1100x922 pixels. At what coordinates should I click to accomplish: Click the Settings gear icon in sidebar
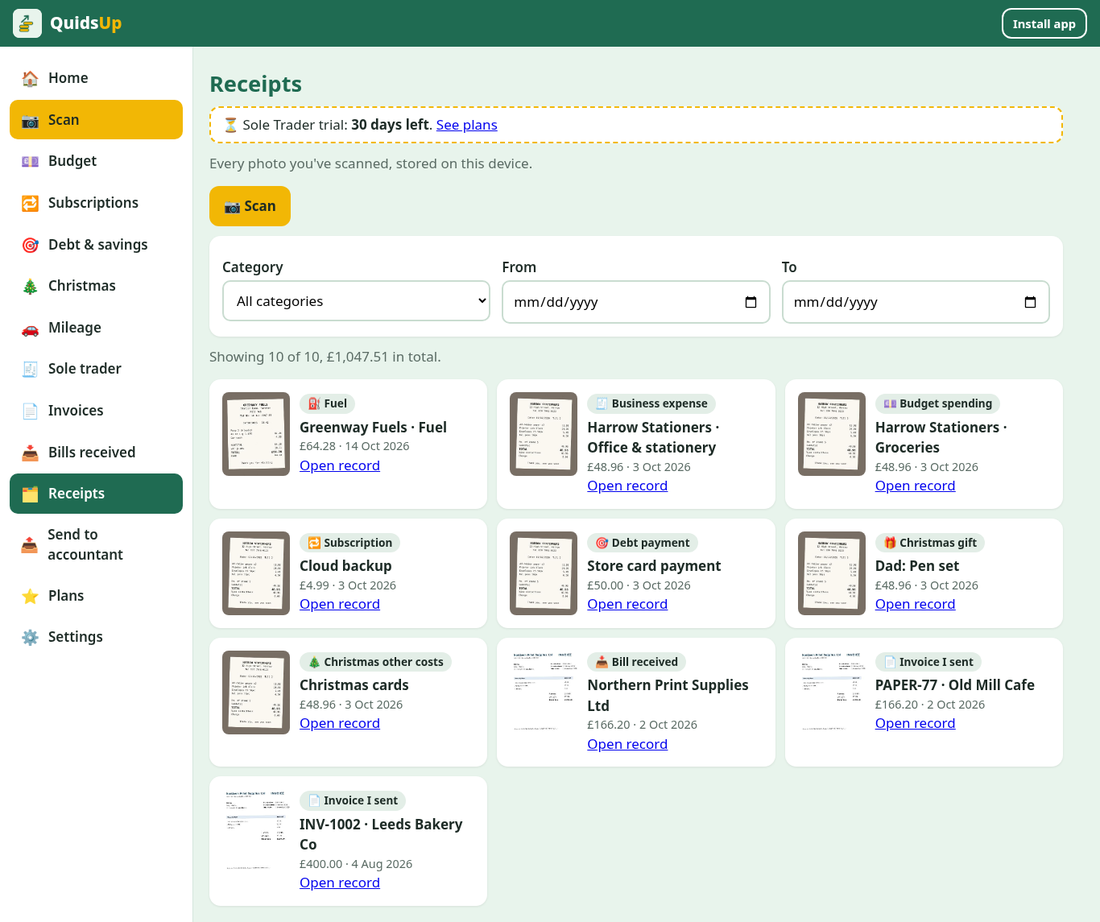coord(29,638)
